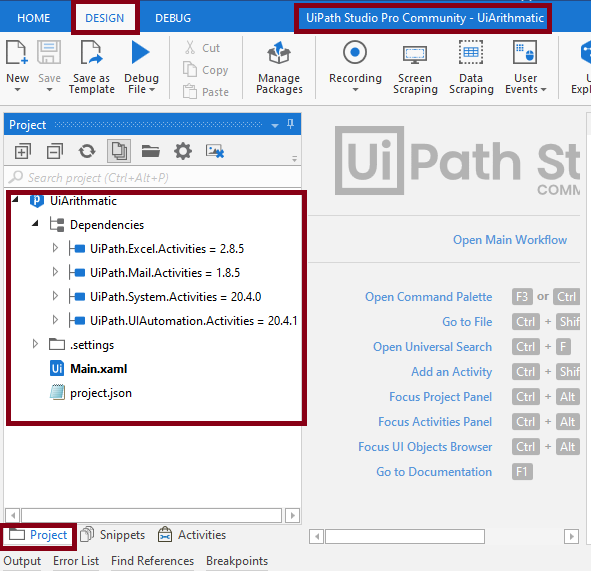Screen dimensions: 591x588
Task: Click the Snippets tab icon
Action: click(x=87, y=534)
